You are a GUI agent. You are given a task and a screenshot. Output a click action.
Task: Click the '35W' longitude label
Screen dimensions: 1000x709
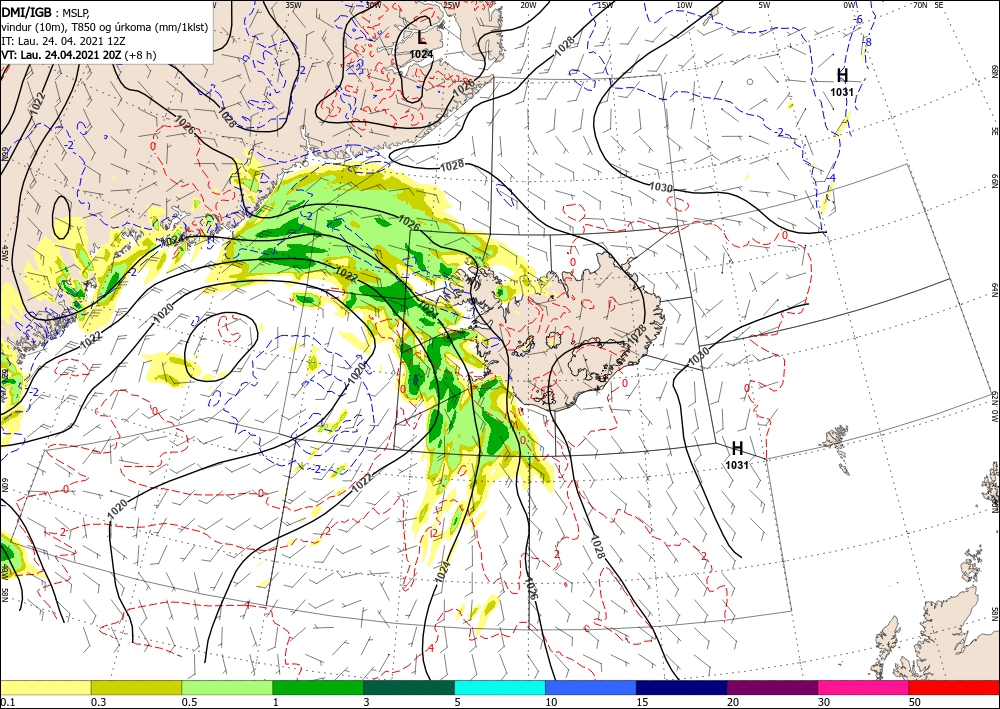click(293, 5)
